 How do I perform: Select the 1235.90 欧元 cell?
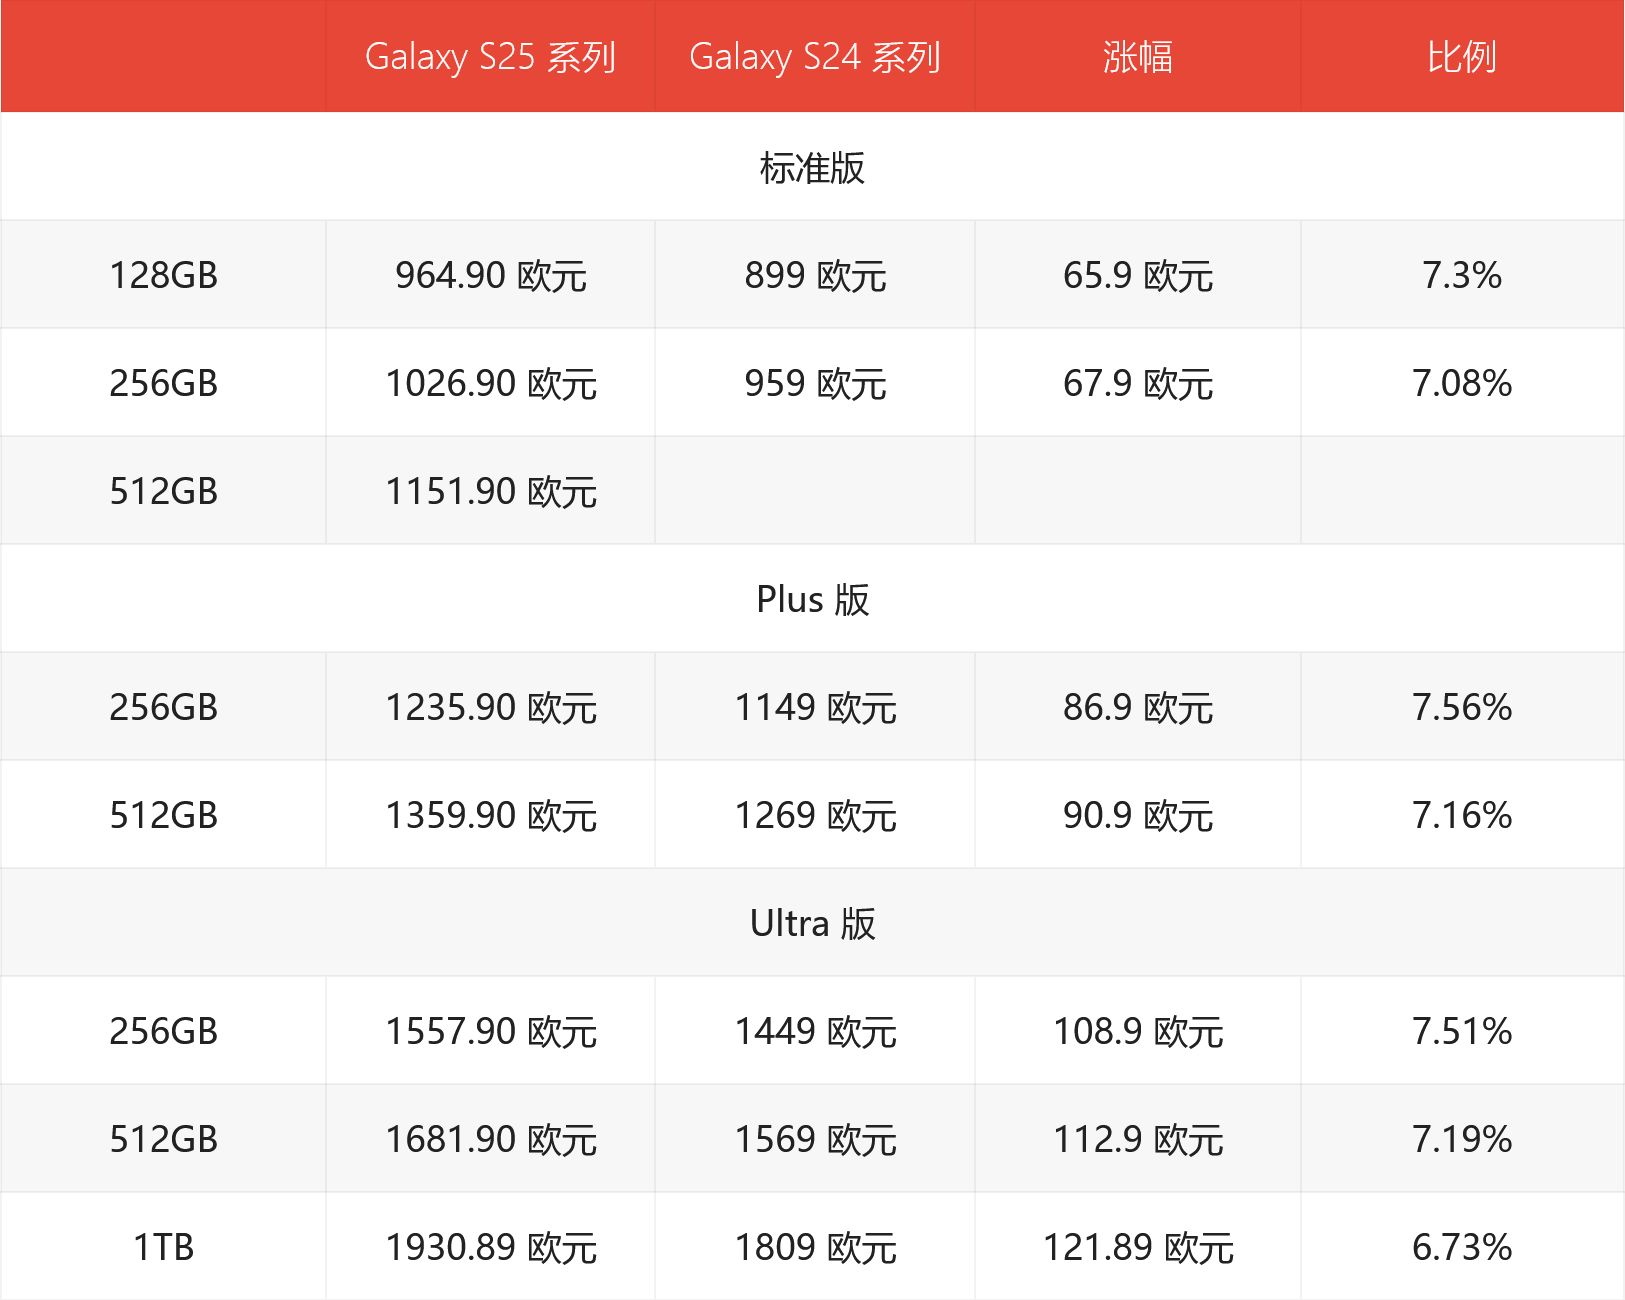[x=490, y=708]
